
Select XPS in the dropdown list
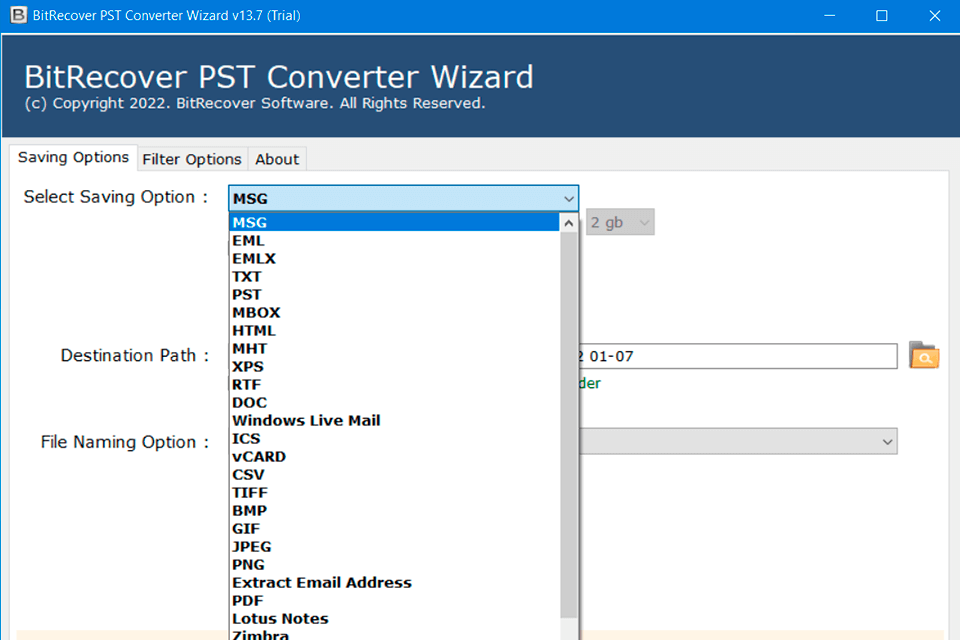point(394,367)
